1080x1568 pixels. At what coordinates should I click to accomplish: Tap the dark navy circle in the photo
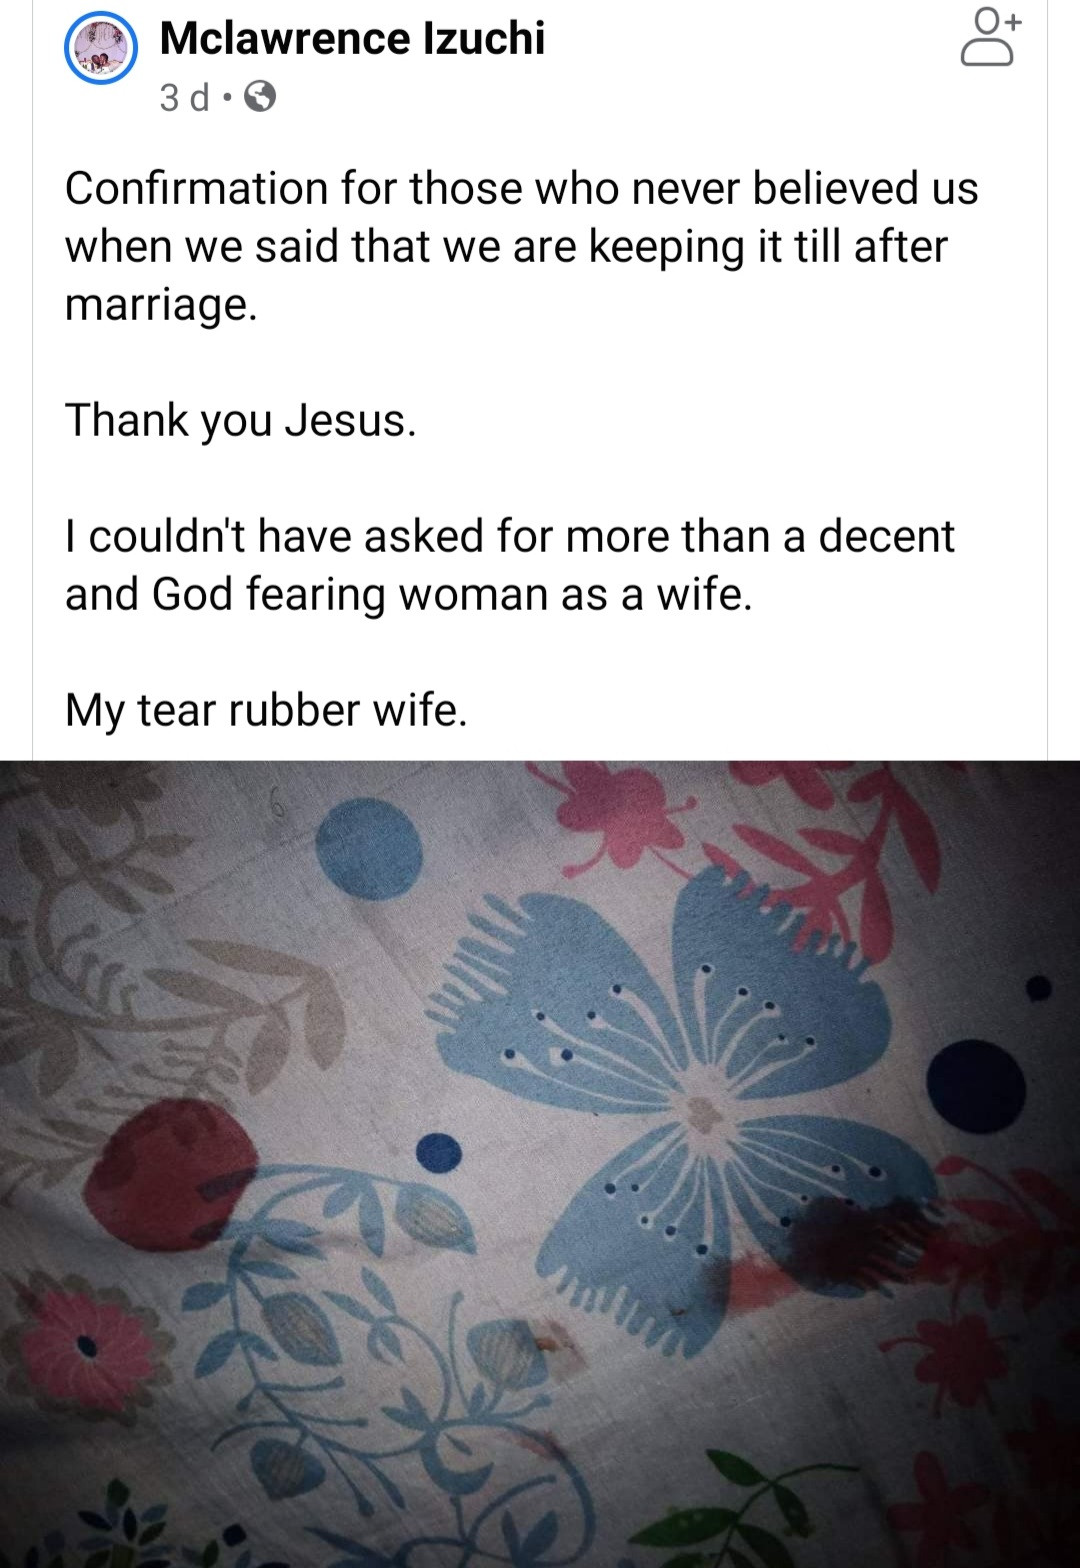point(975,1086)
